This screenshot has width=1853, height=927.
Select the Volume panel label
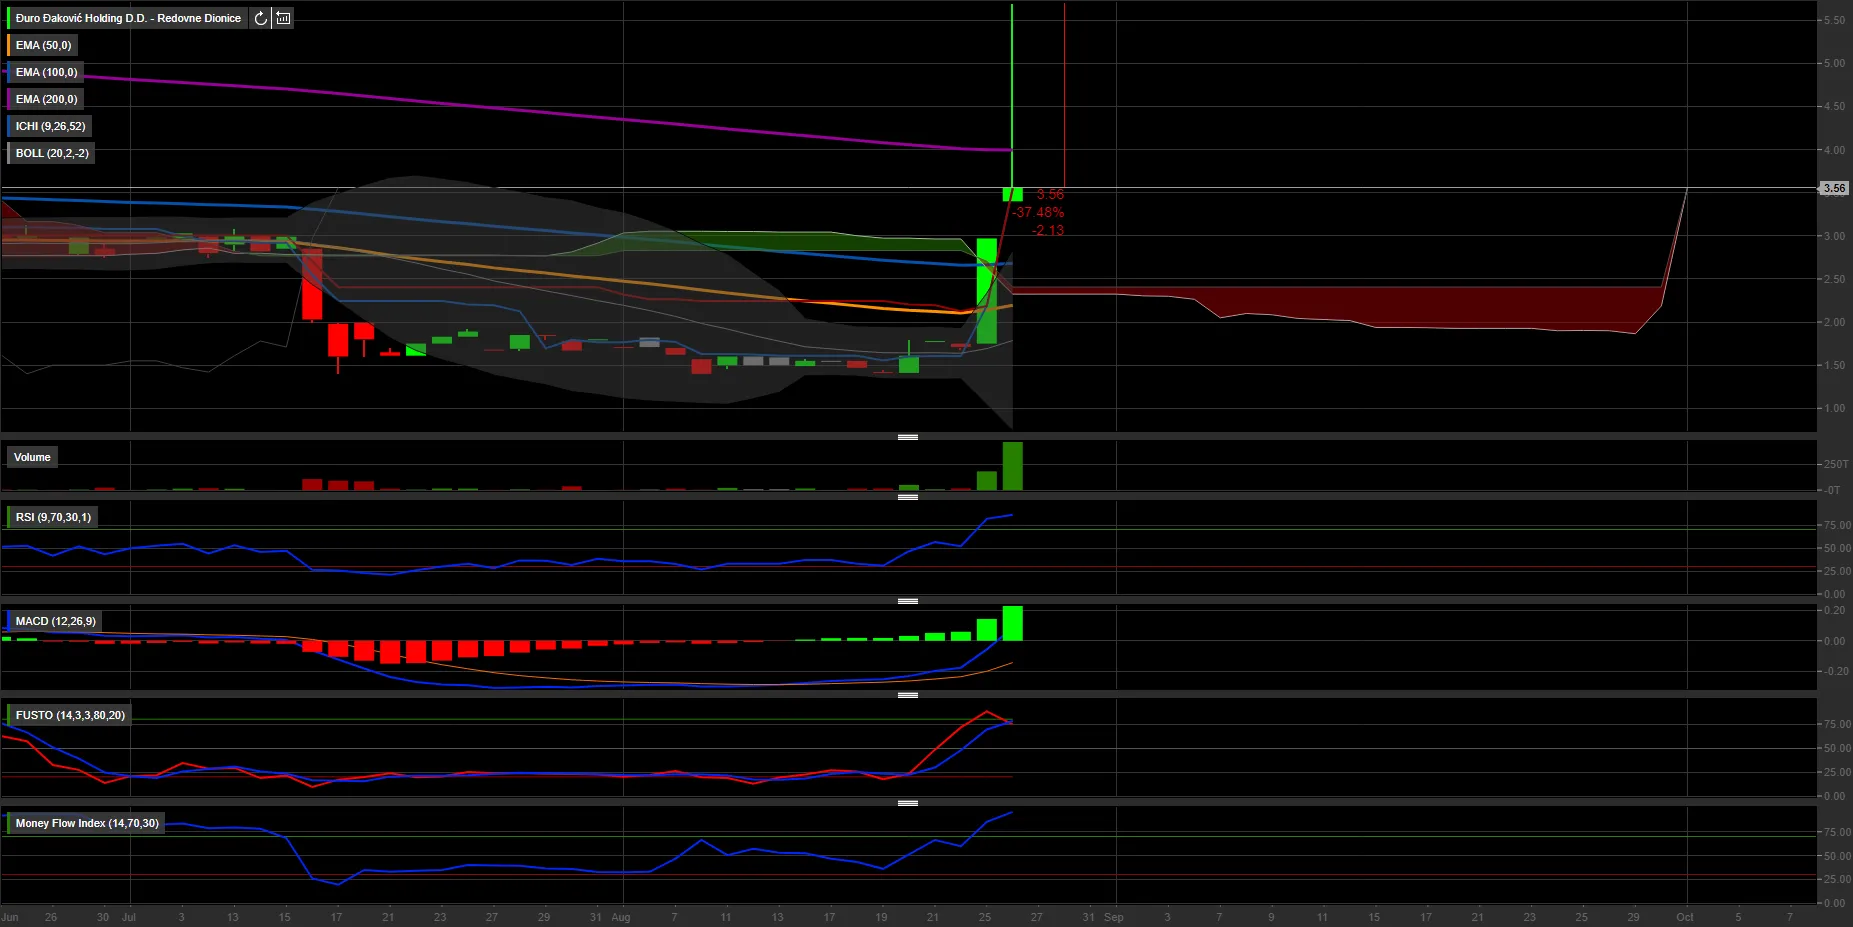point(32,457)
